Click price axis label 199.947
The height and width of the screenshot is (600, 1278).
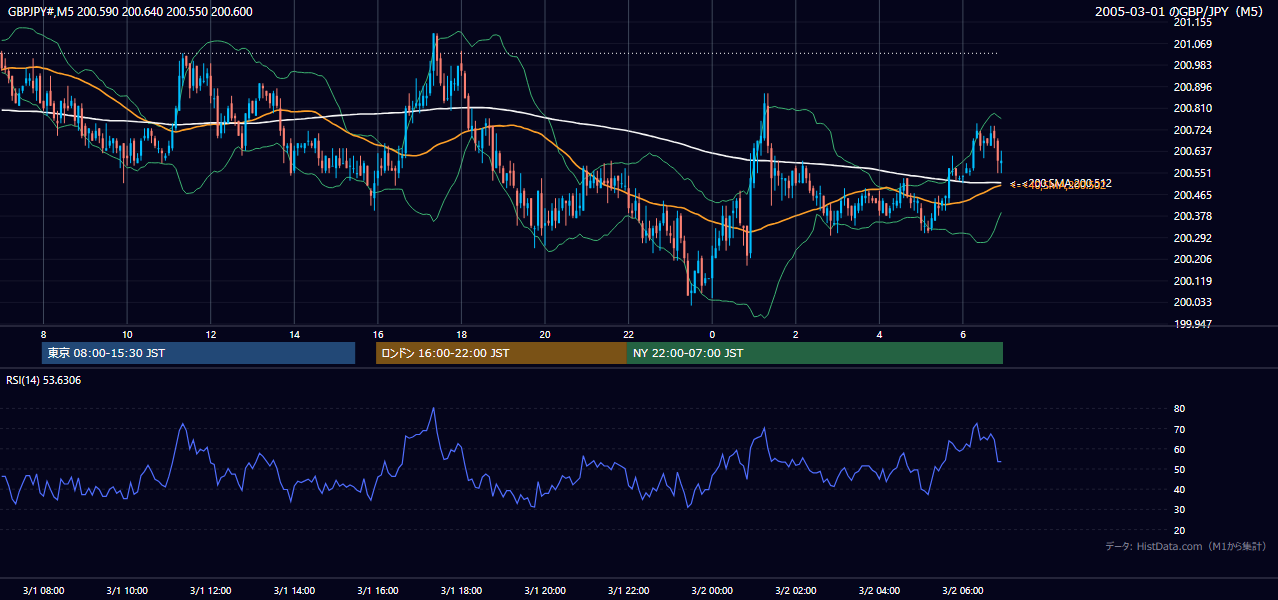click(x=1193, y=324)
